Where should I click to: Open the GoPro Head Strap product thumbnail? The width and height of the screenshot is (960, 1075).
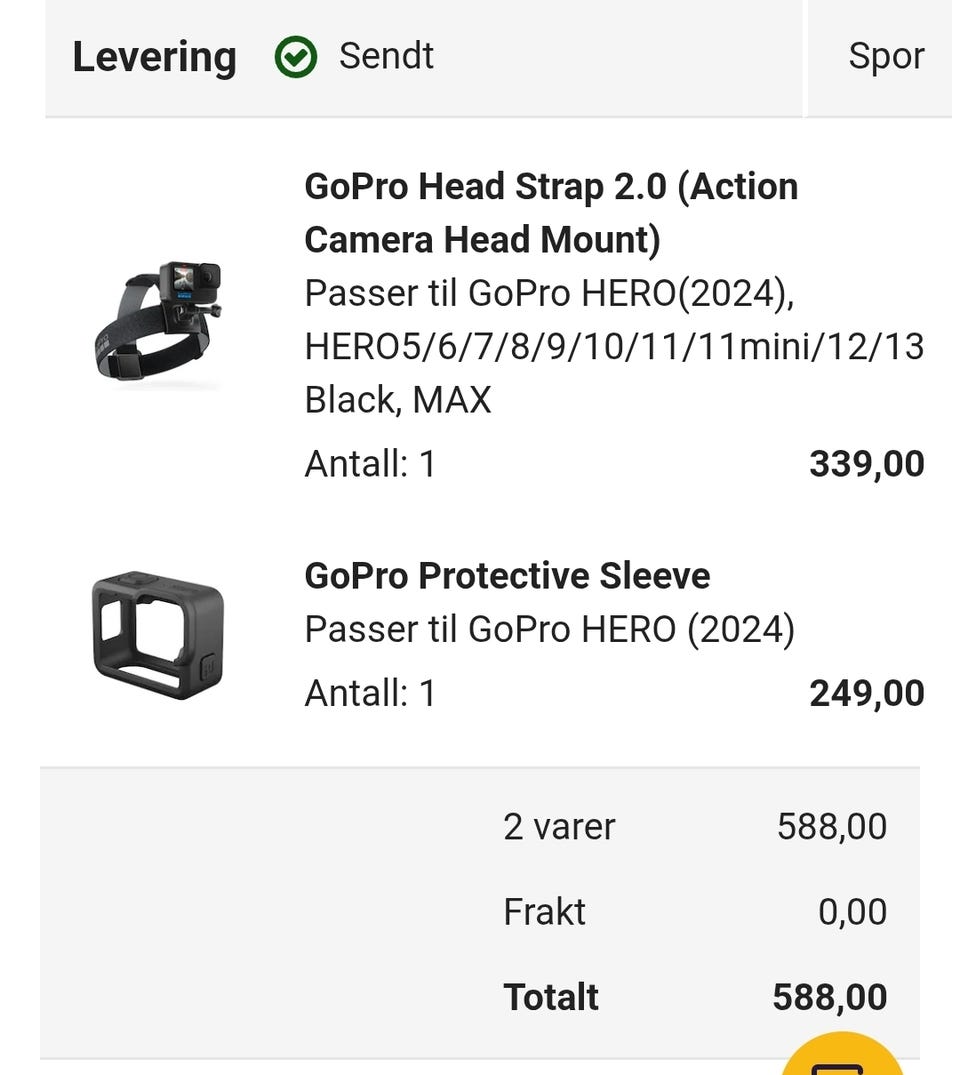(x=157, y=319)
